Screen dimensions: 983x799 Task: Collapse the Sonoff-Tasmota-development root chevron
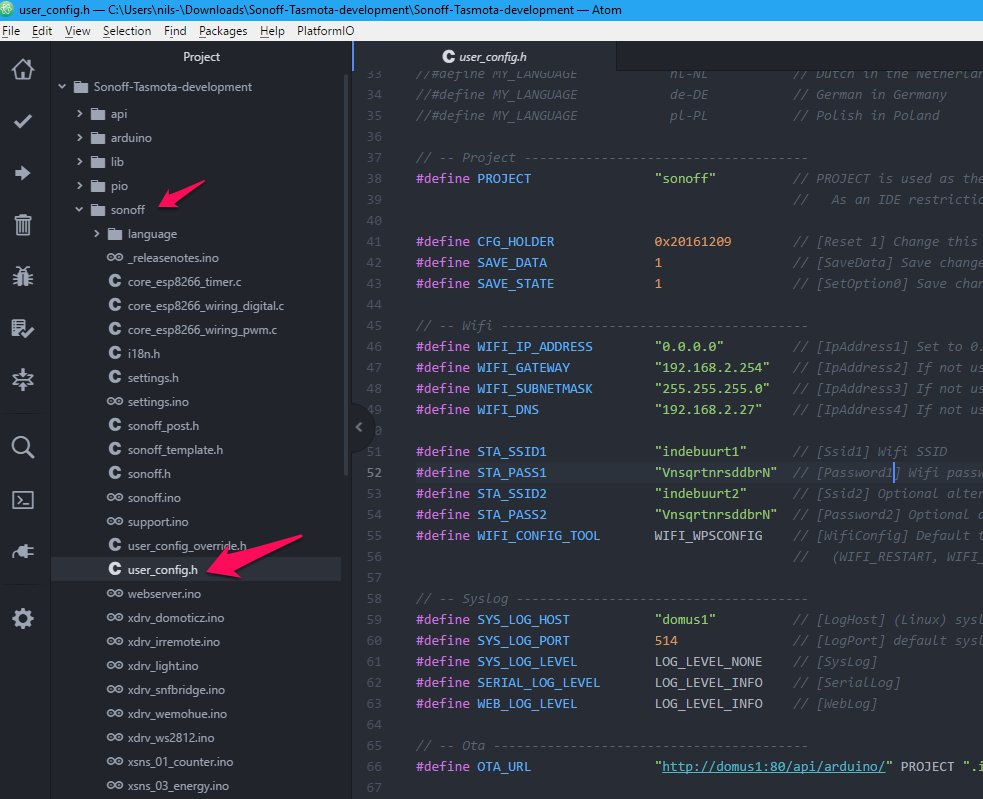[62, 87]
